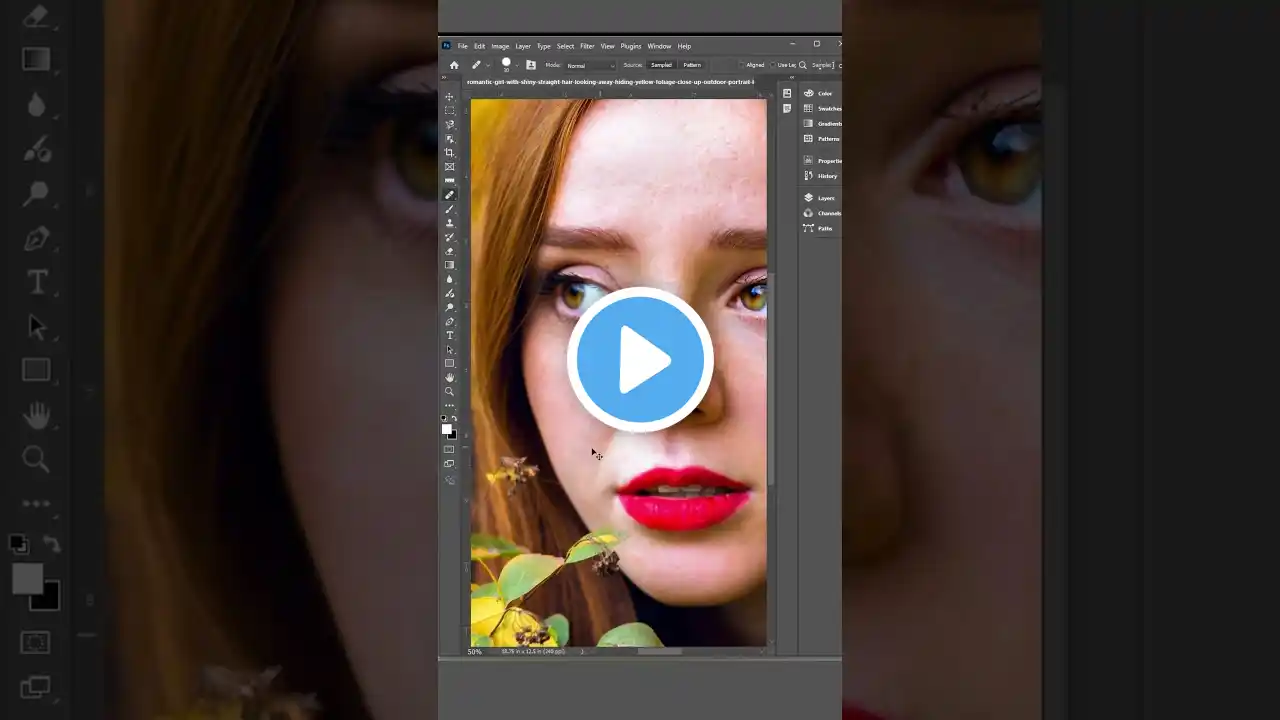This screenshot has height=720, width=1280.
Task: Select the Healing Brush tool in toolbar
Action: click(449, 195)
